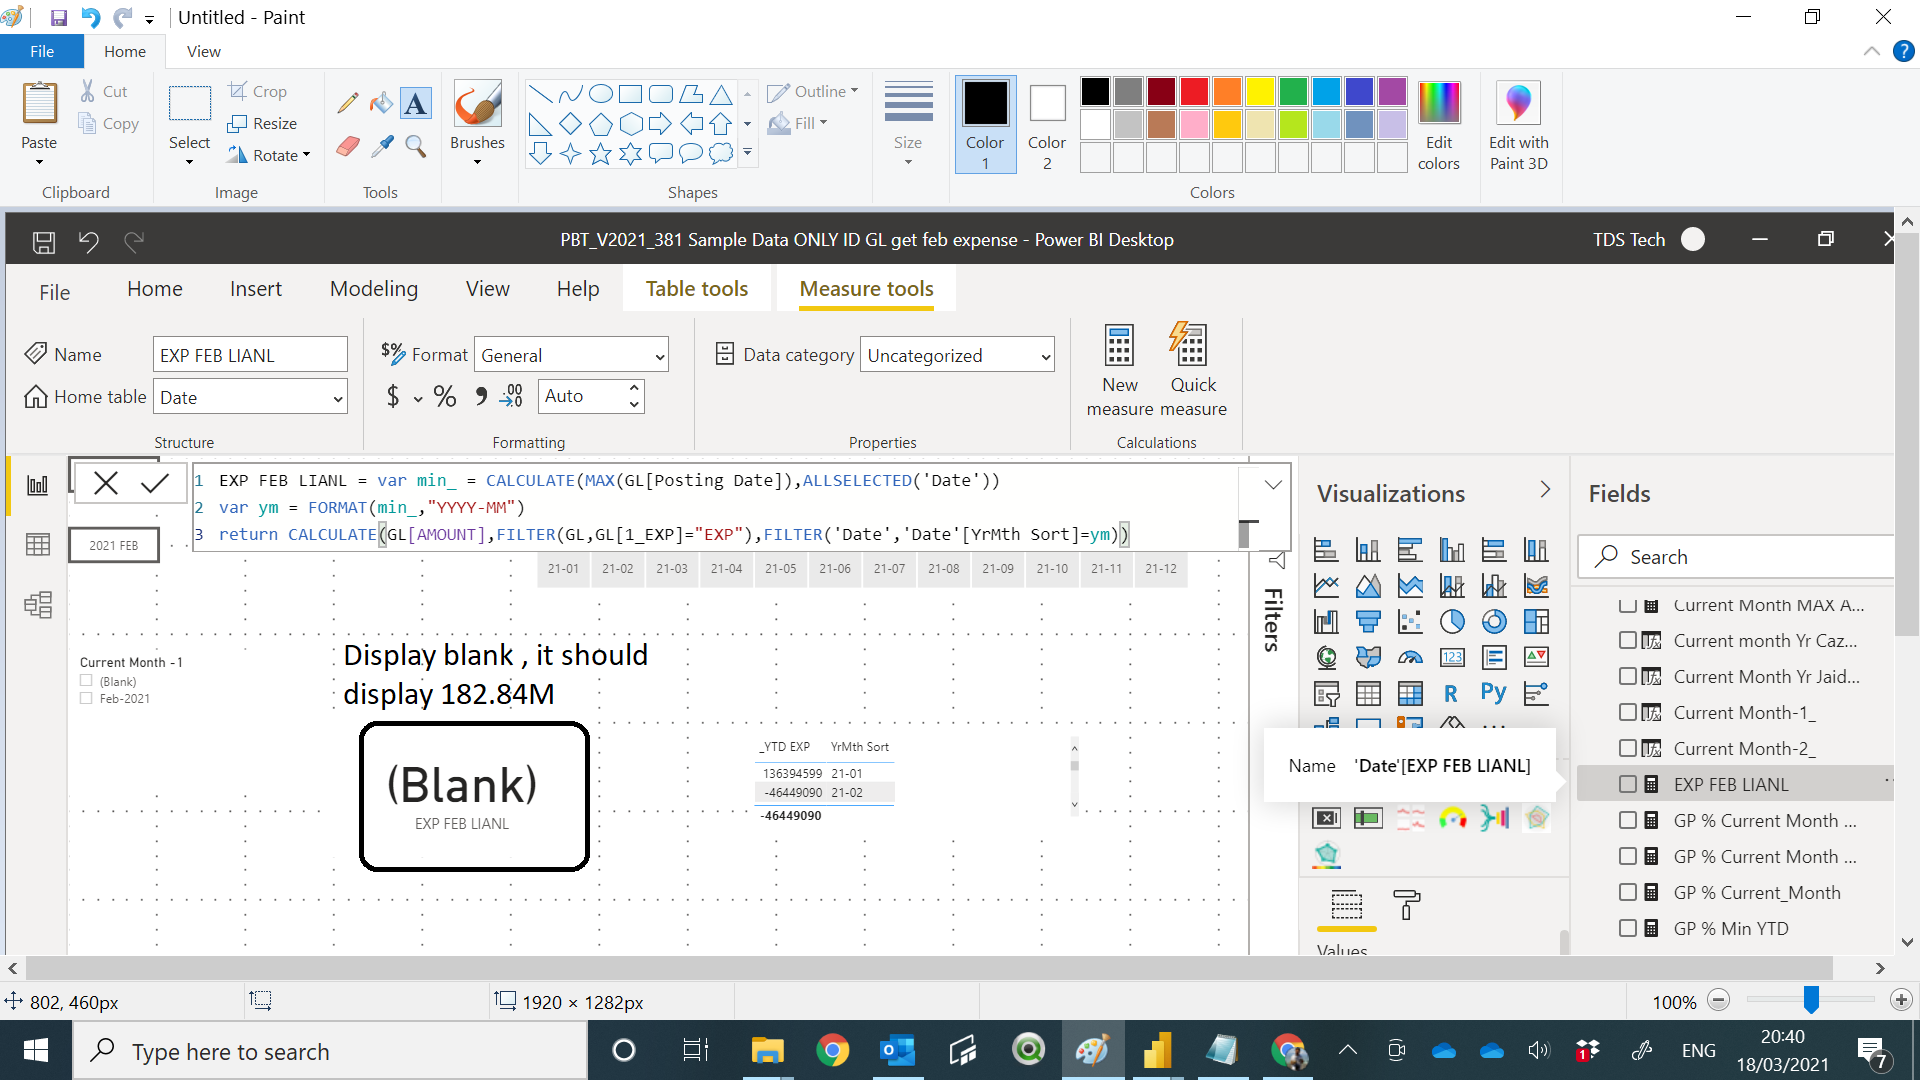Select the Color picker eyedropper tool
The height and width of the screenshot is (1080, 1920).
pyautogui.click(x=381, y=146)
